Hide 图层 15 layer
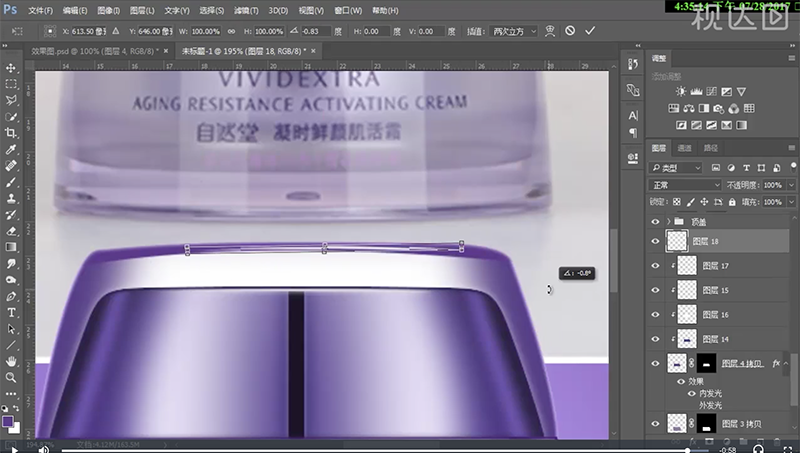 point(656,290)
